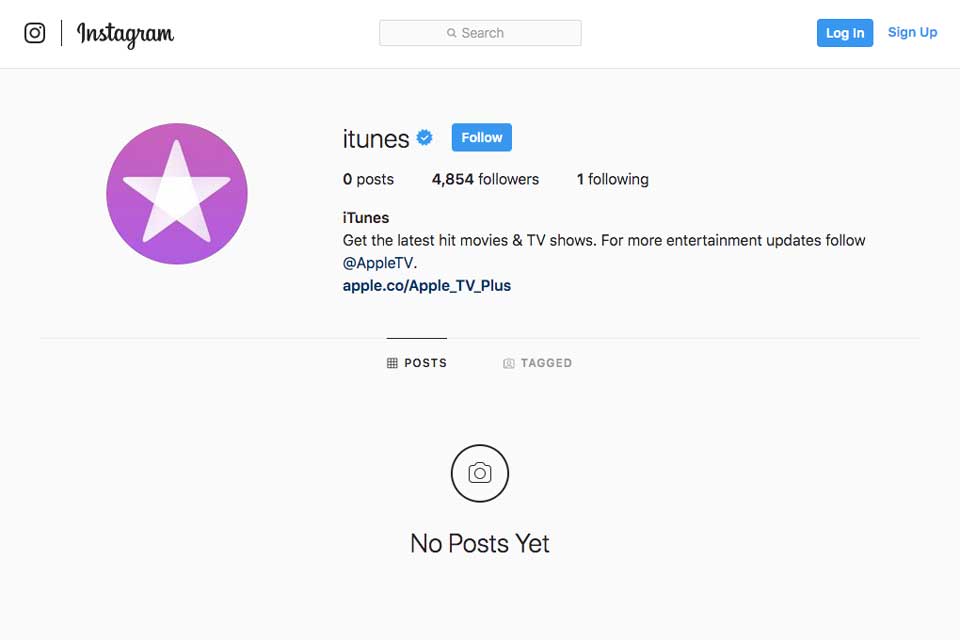
Task: Follow the itunes account
Action: point(482,137)
